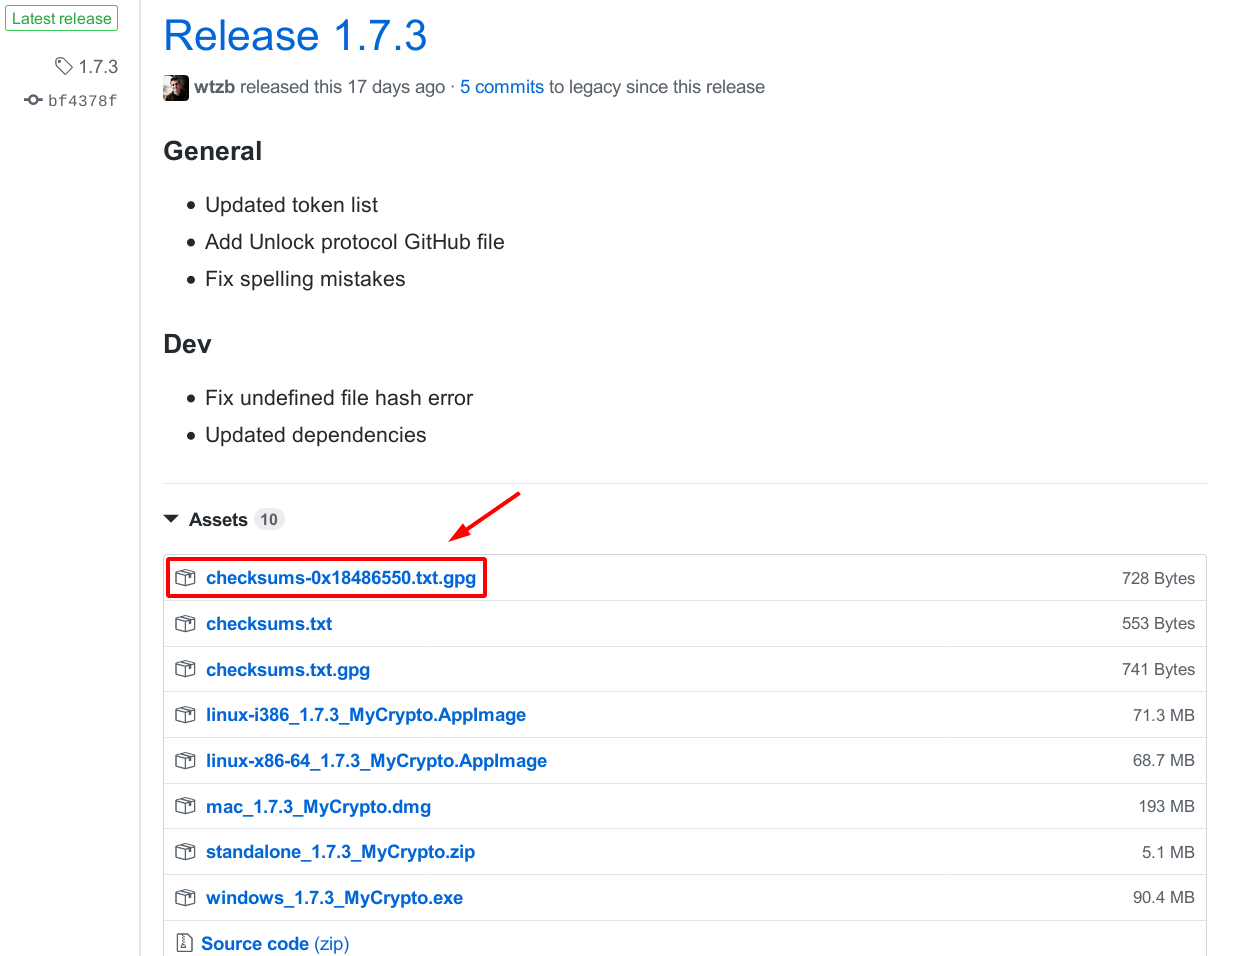Click the package icon beside mac_1.7.3_MyCrypto.dmg
1237x956 pixels.
[x=185, y=806]
